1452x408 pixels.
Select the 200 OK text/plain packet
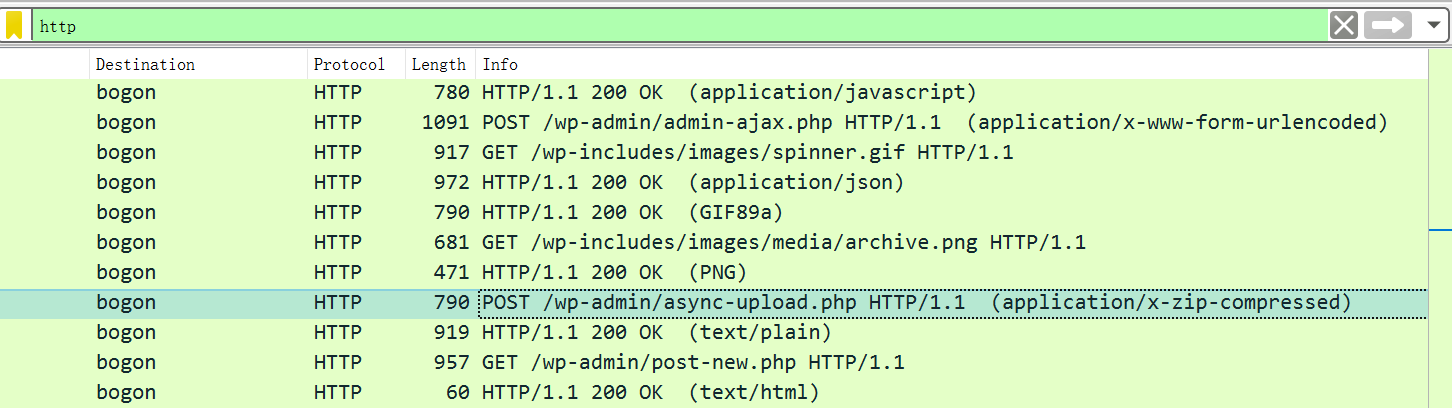click(656, 332)
